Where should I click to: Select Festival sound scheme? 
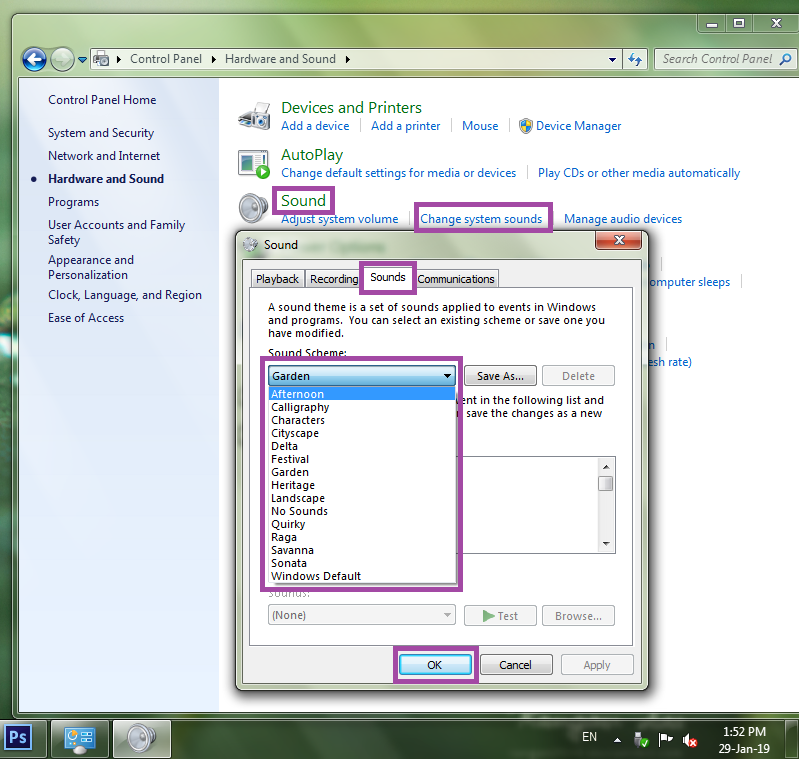click(361, 459)
